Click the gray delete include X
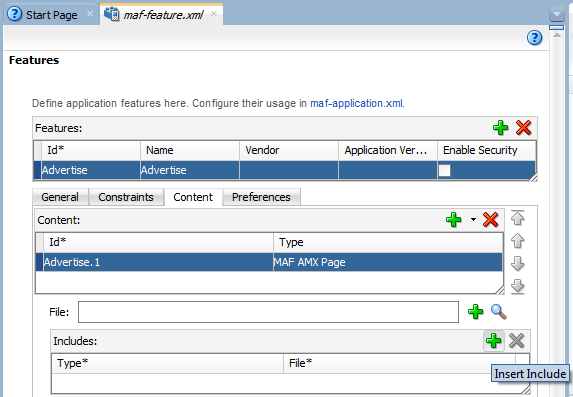Screen dimensions: 573x397 [517, 341]
